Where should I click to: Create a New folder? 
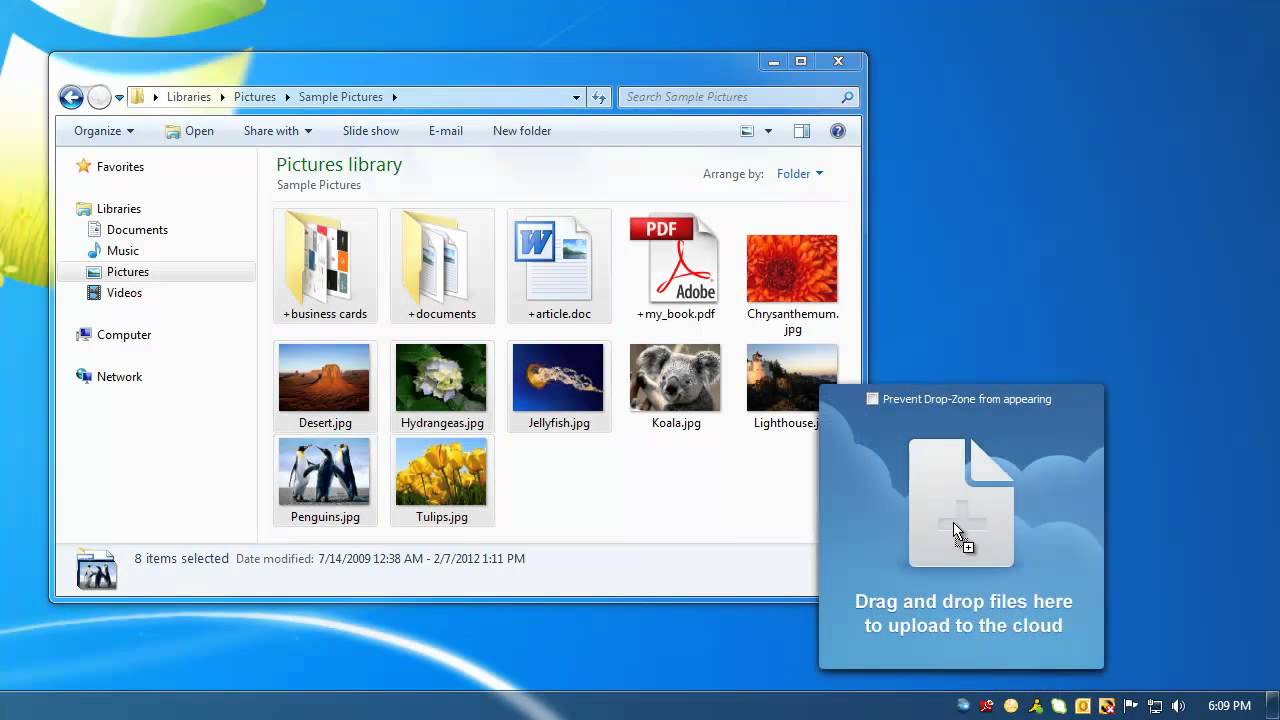(522, 131)
